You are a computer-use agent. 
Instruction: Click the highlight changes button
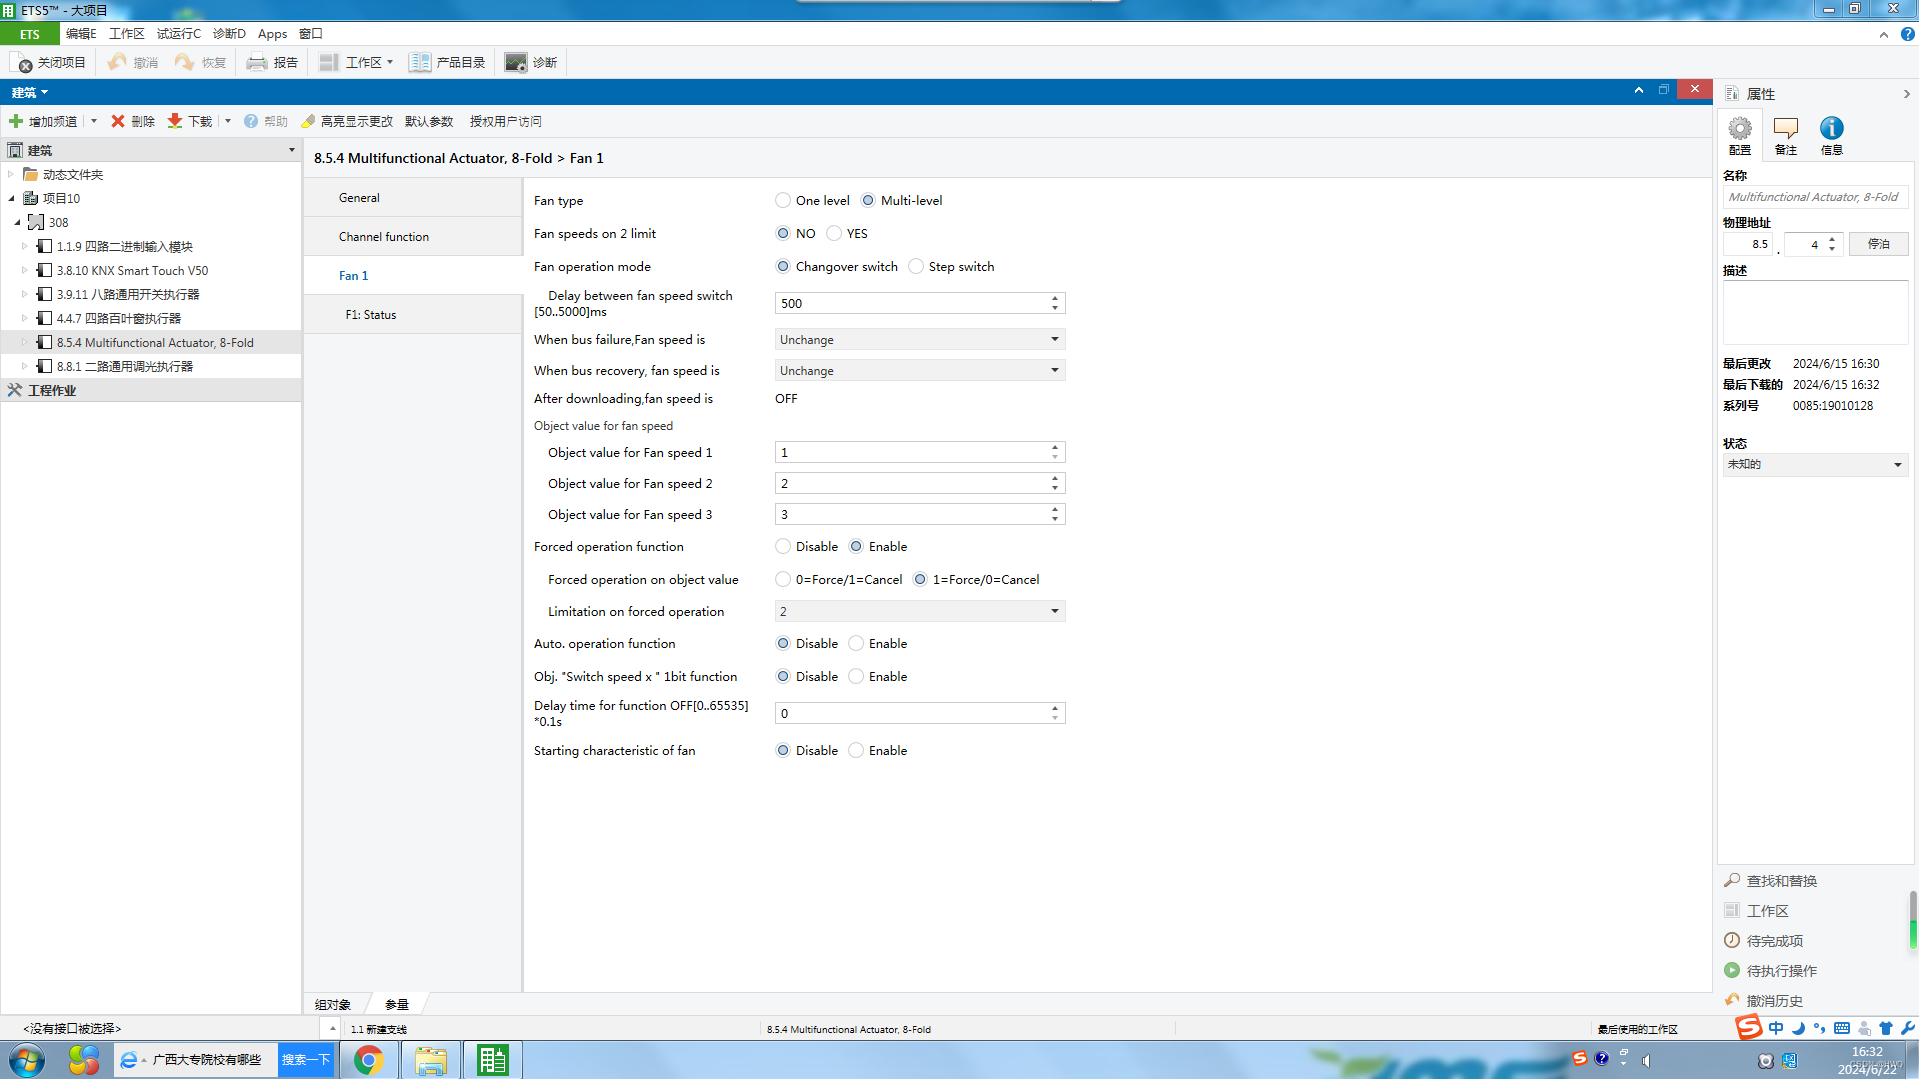(x=347, y=121)
